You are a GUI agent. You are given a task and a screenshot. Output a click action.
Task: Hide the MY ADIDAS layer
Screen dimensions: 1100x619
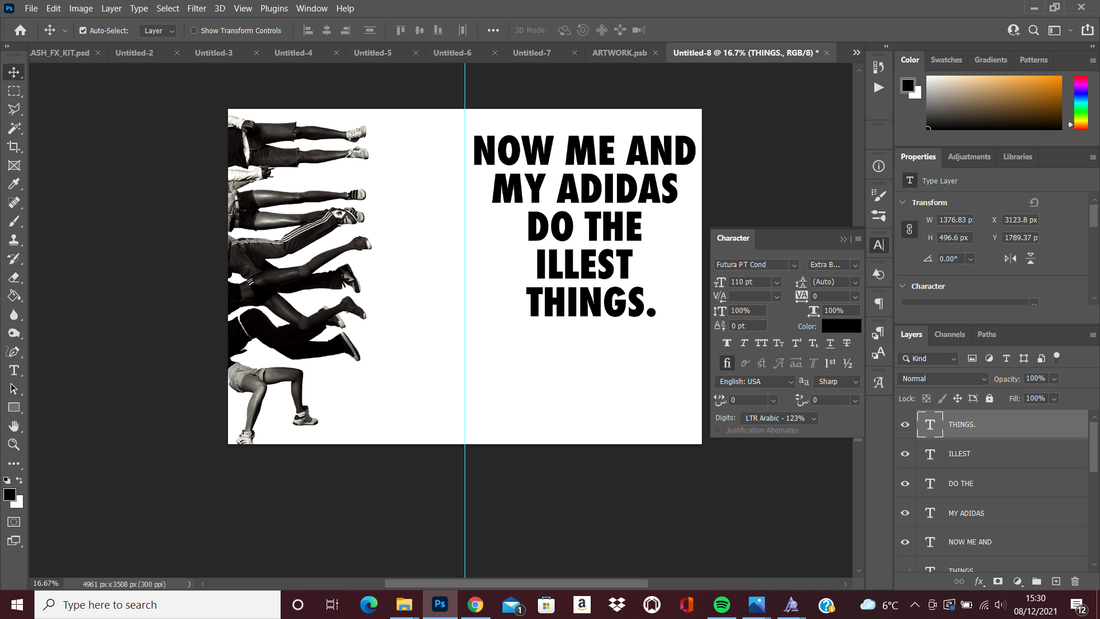[x=905, y=513]
